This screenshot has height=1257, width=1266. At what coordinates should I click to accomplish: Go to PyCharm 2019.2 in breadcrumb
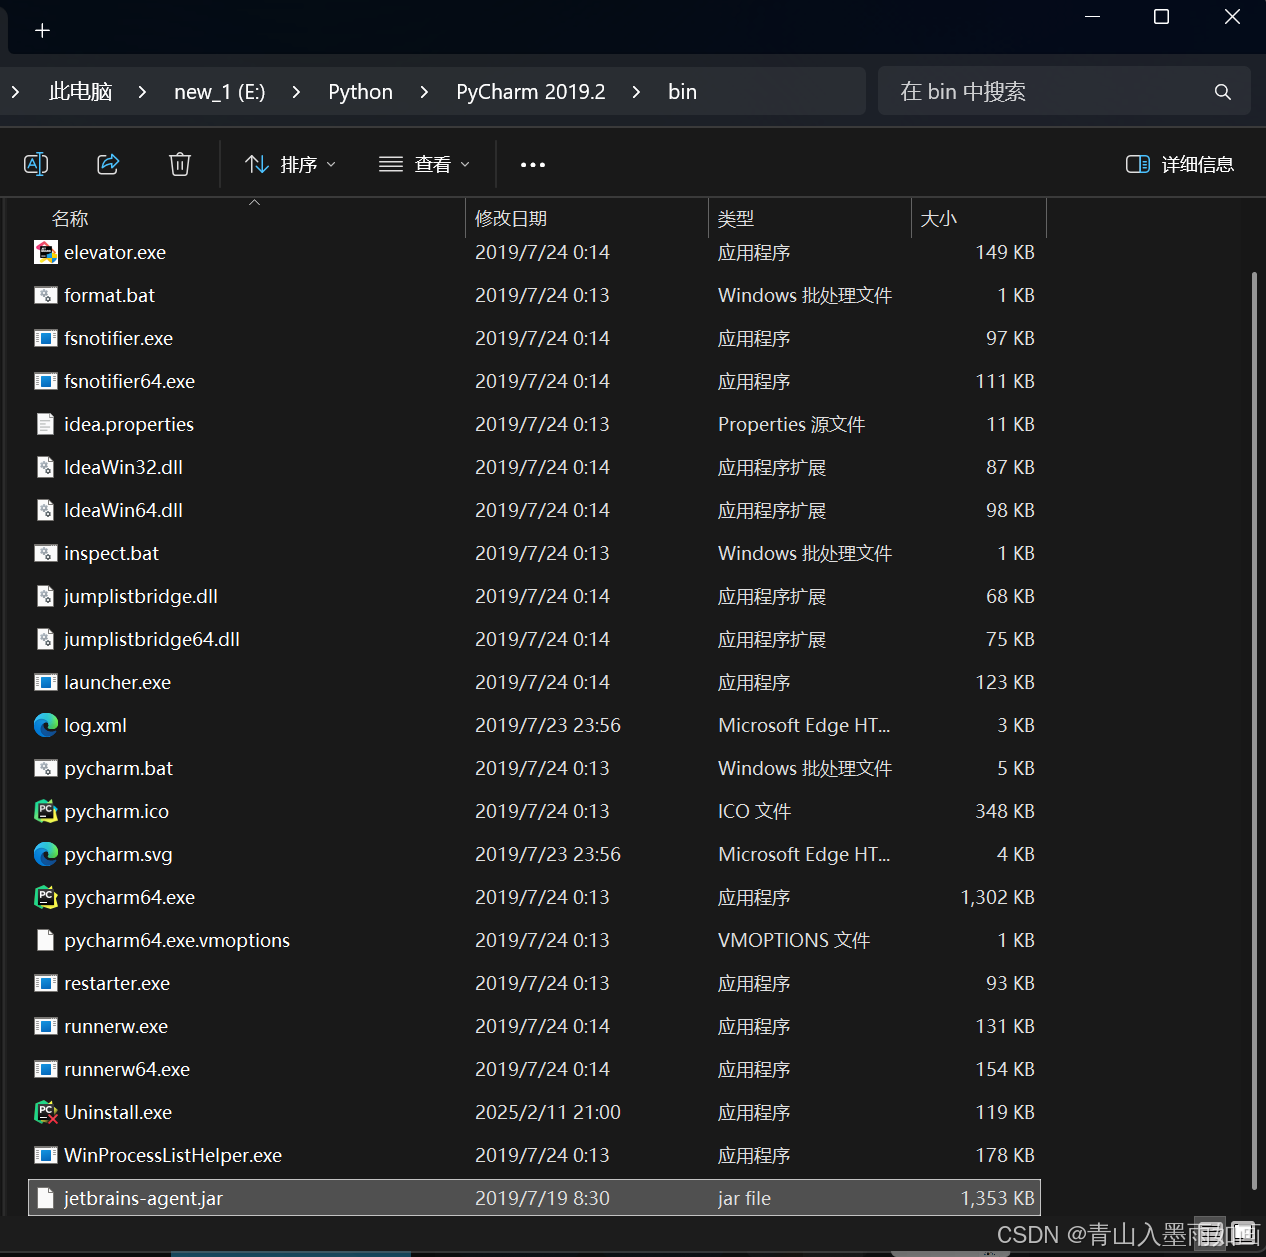click(x=531, y=92)
